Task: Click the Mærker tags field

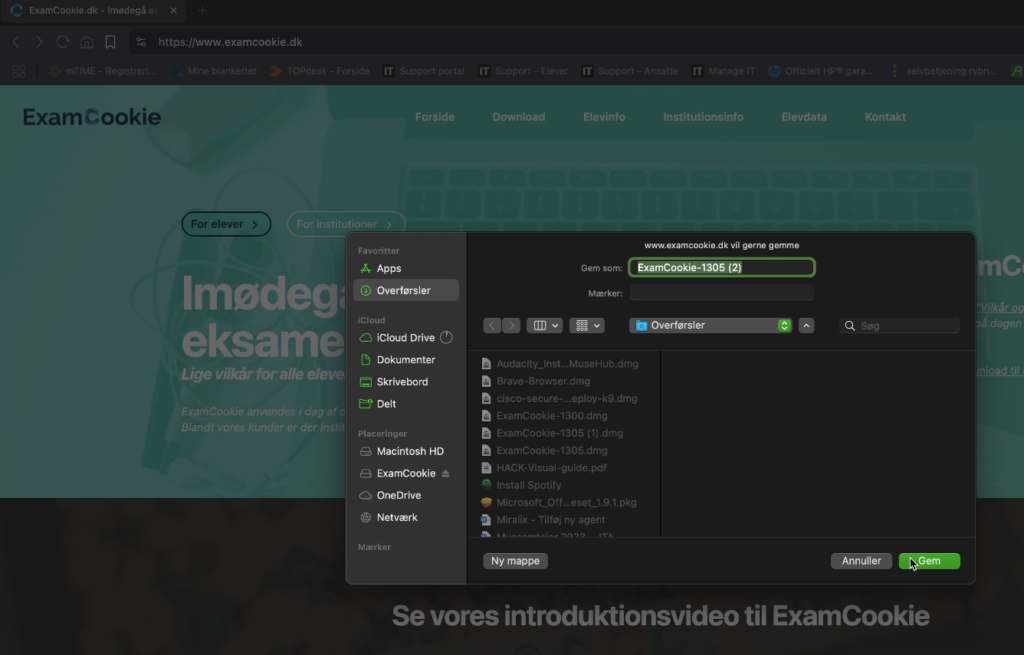Action: [721, 293]
